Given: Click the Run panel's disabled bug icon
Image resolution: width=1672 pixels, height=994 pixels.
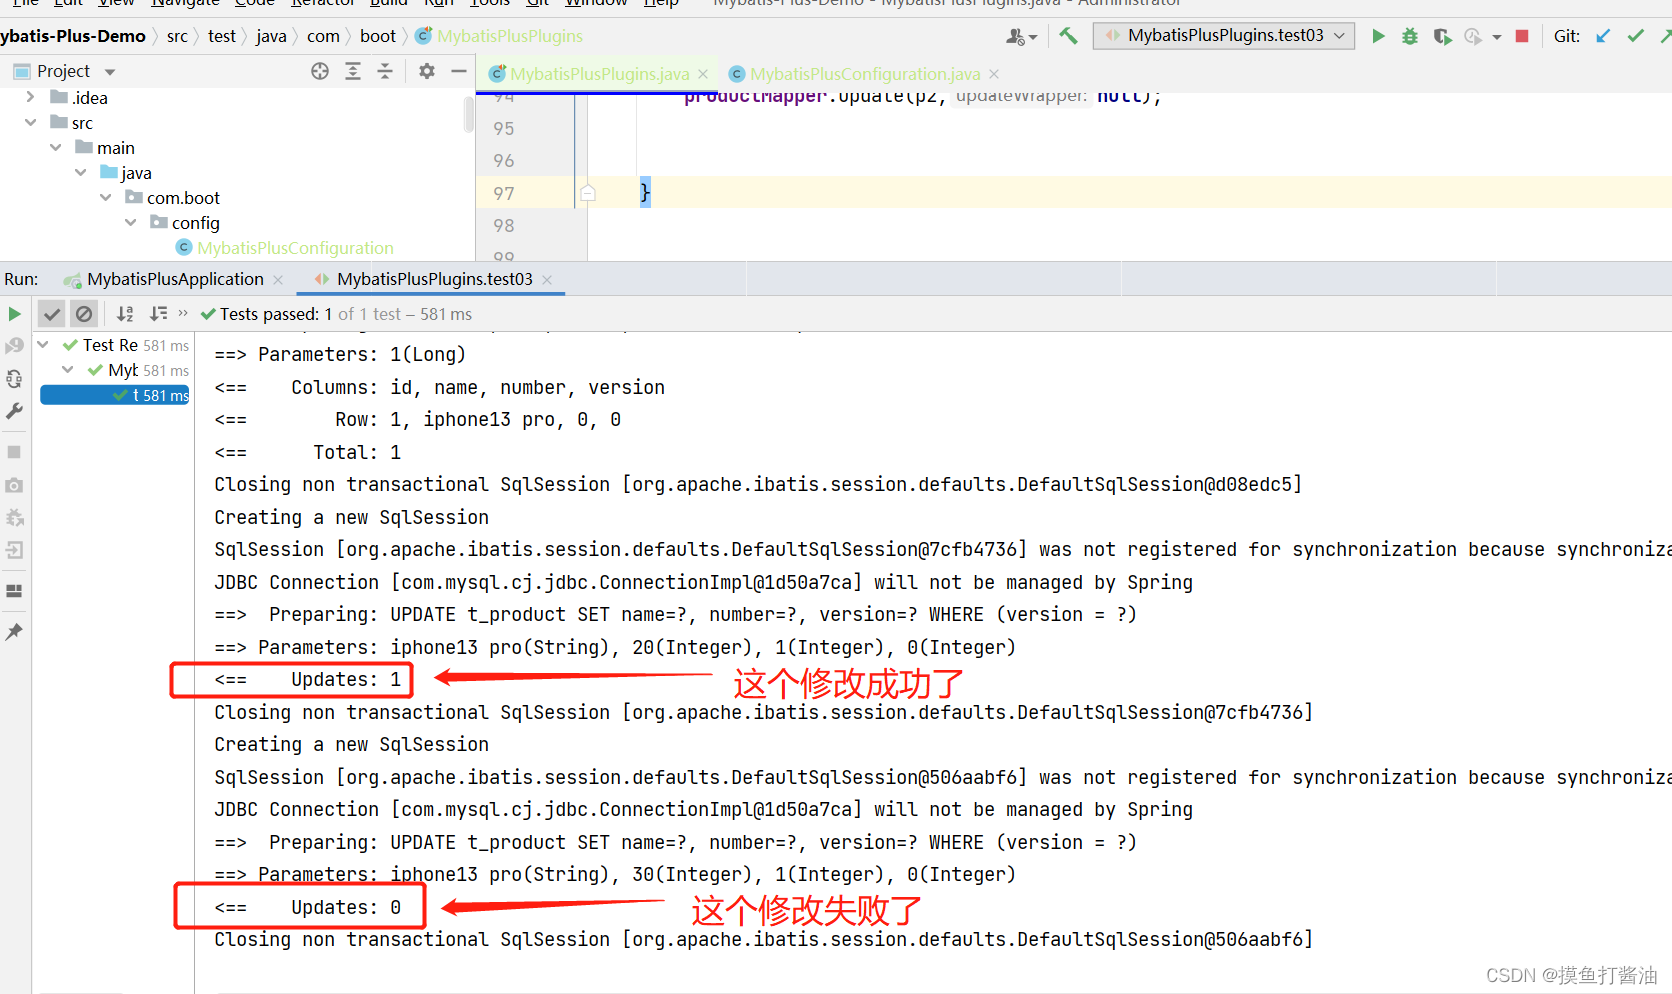Looking at the screenshot, I should click(x=14, y=517).
